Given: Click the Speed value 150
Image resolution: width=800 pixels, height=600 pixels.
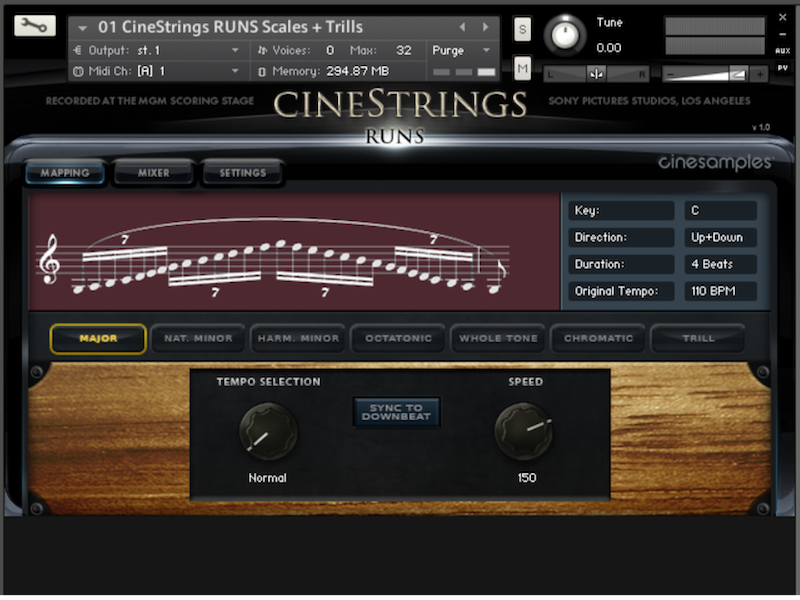Looking at the screenshot, I should coord(527,478).
